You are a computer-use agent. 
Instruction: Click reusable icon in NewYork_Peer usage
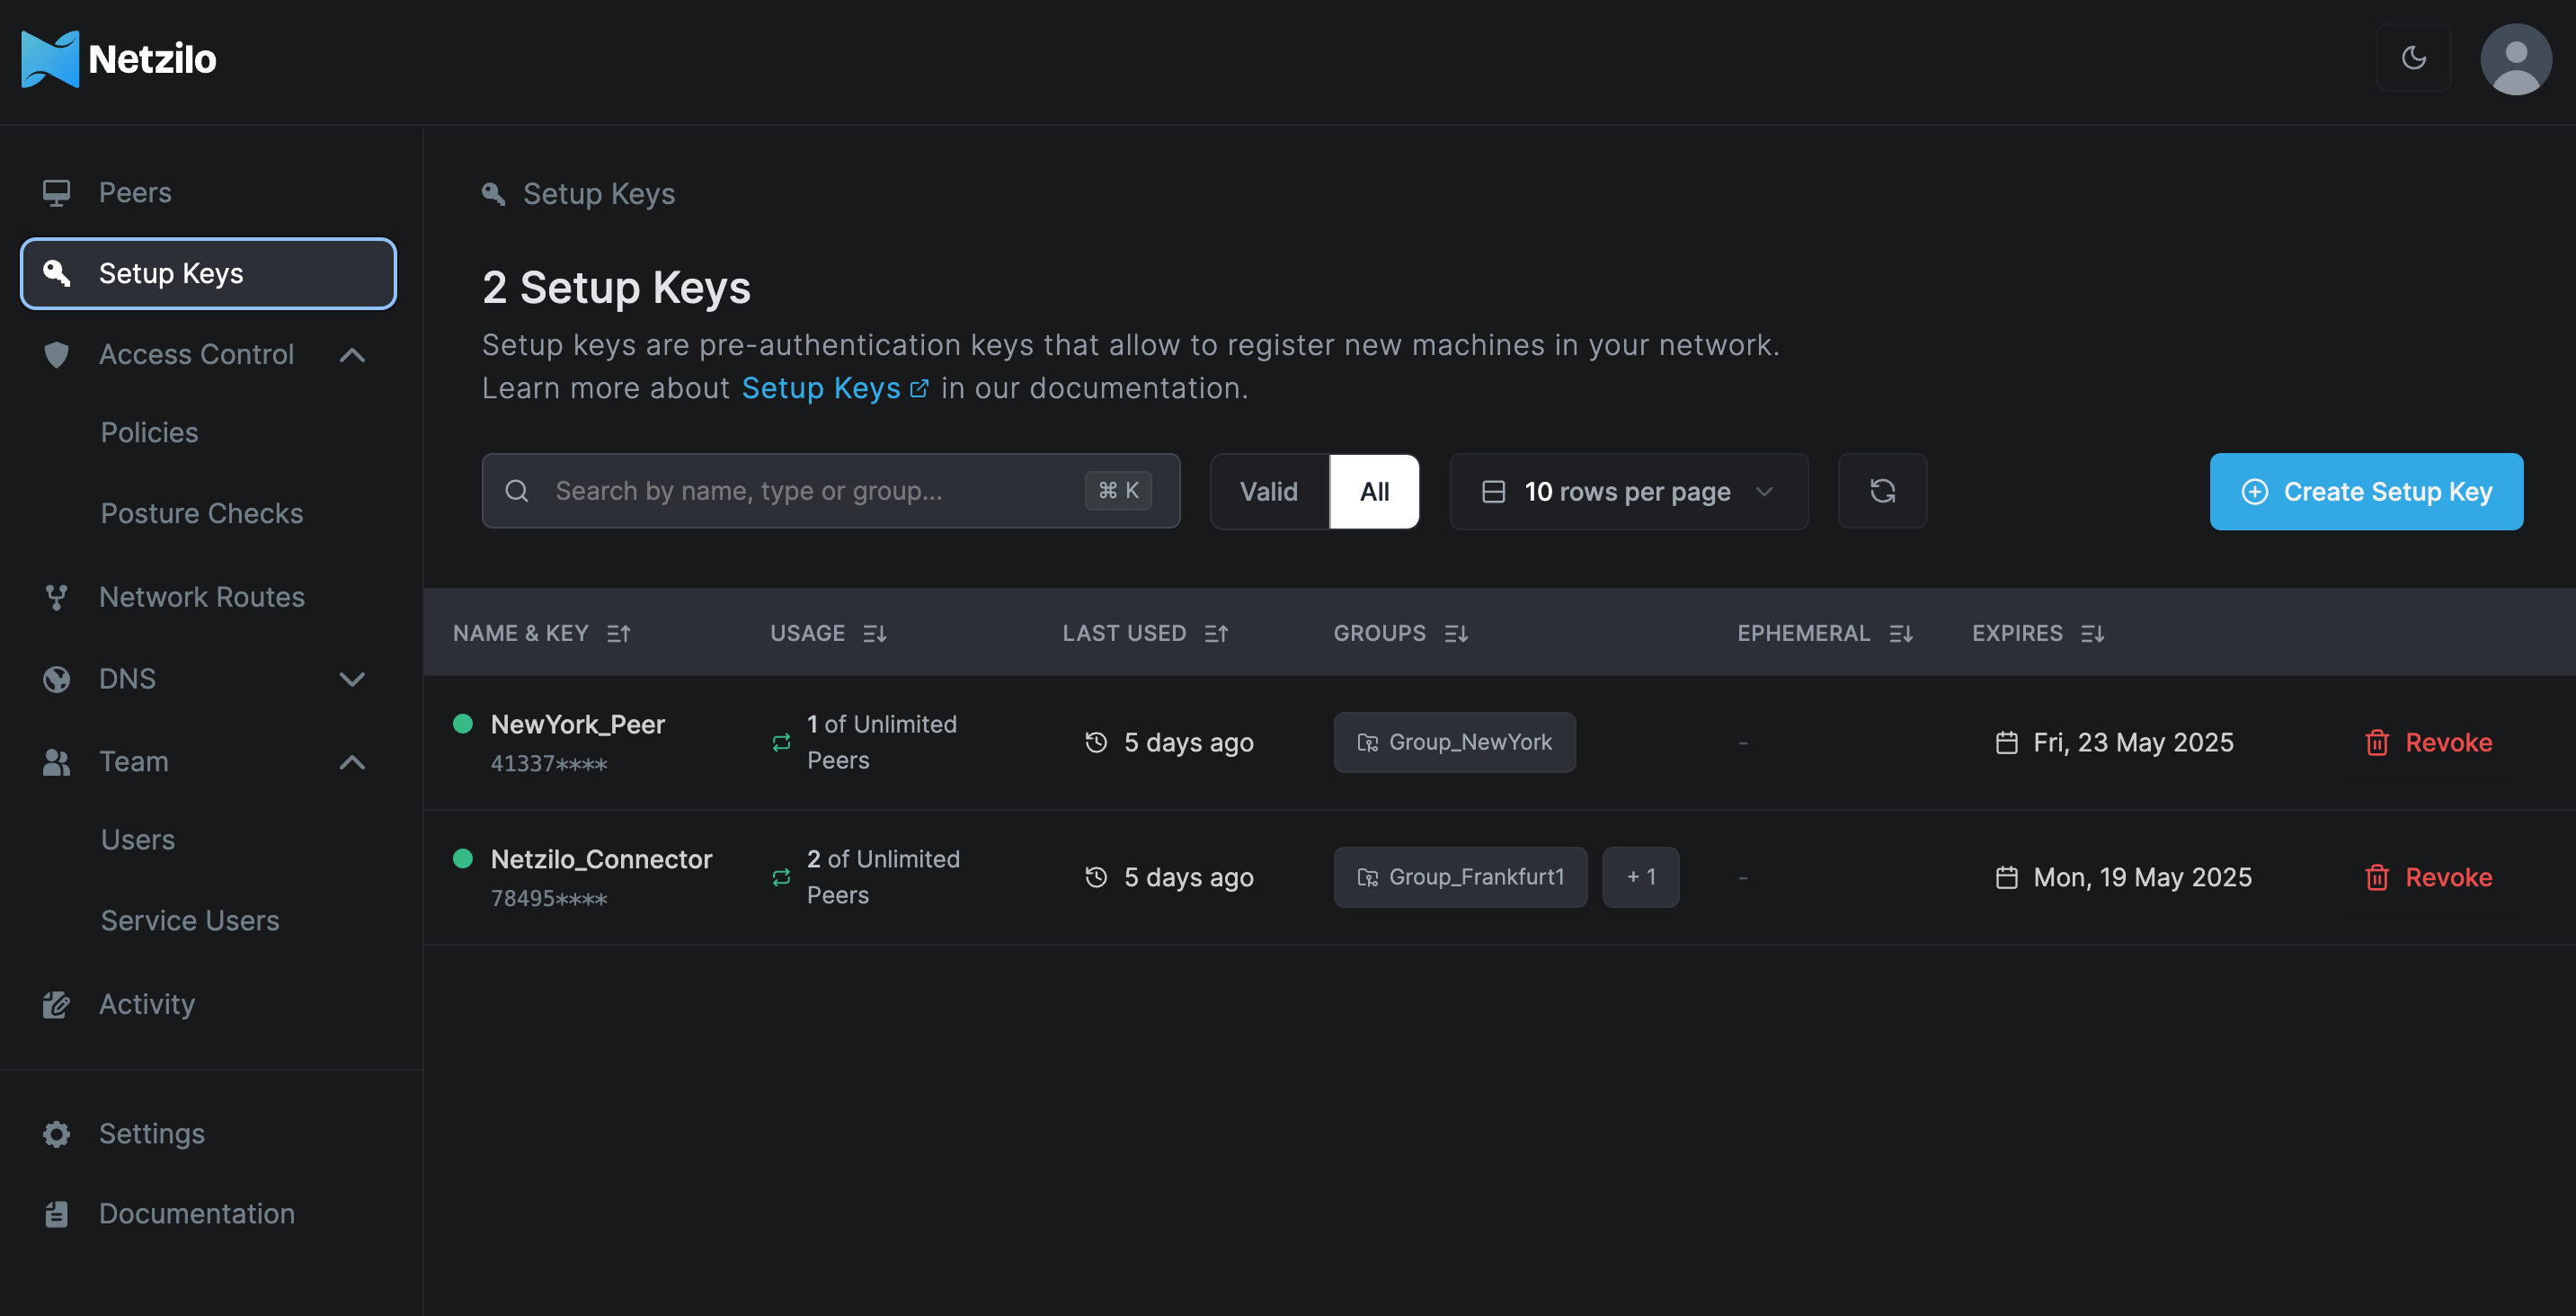[x=781, y=742]
